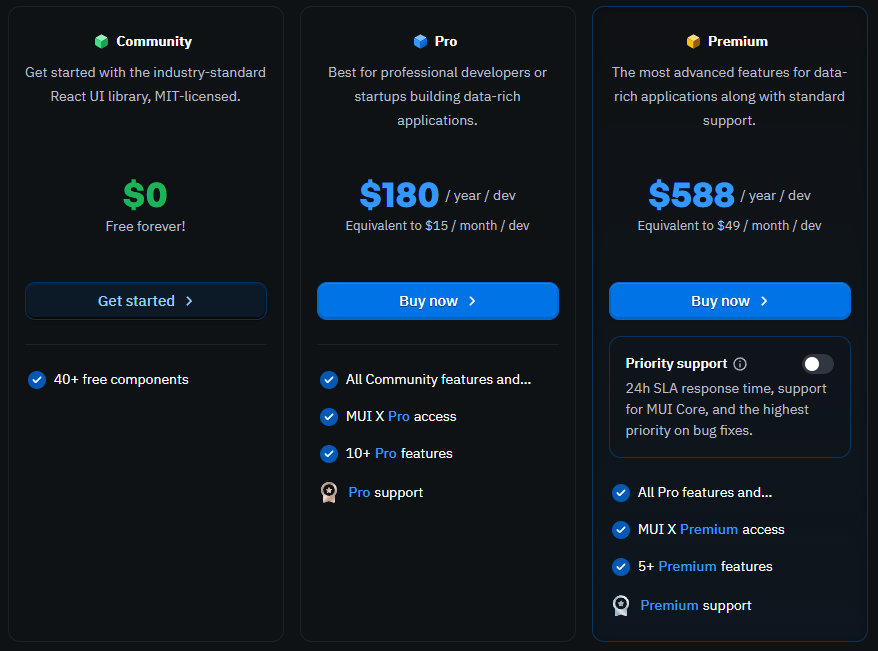The height and width of the screenshot is (651, 878).
Task: Open the Pro link in Pro support
Action: click(359, 493)
